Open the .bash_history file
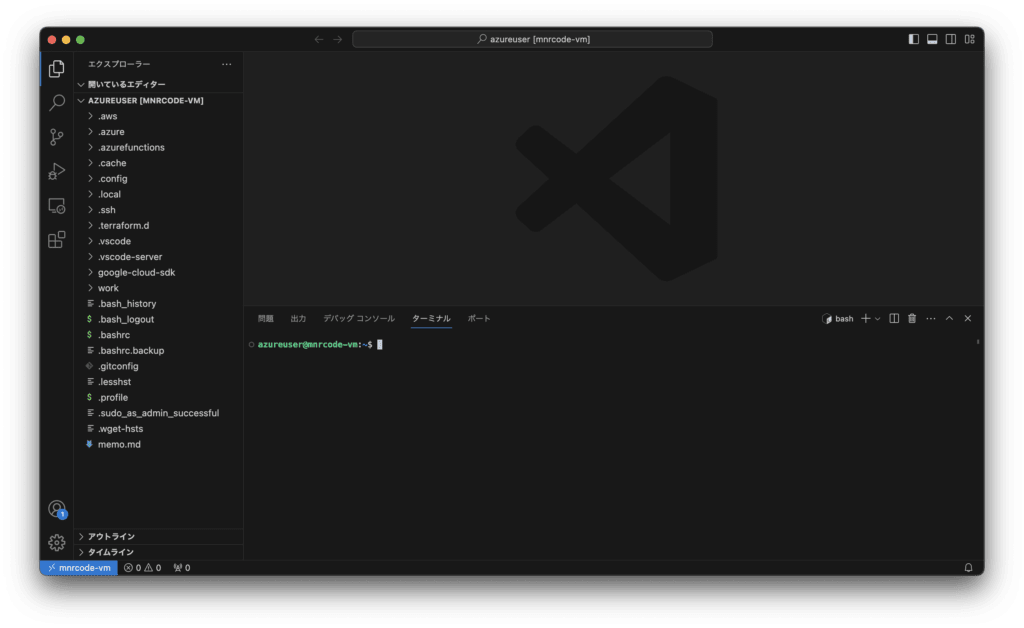This screenshot has height=628, width=1024. [159, 304]
